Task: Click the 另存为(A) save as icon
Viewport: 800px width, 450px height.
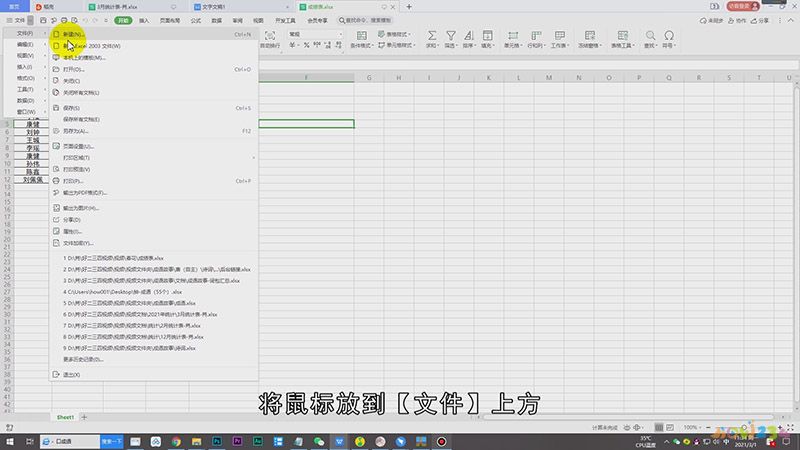Action: [56, 131]
